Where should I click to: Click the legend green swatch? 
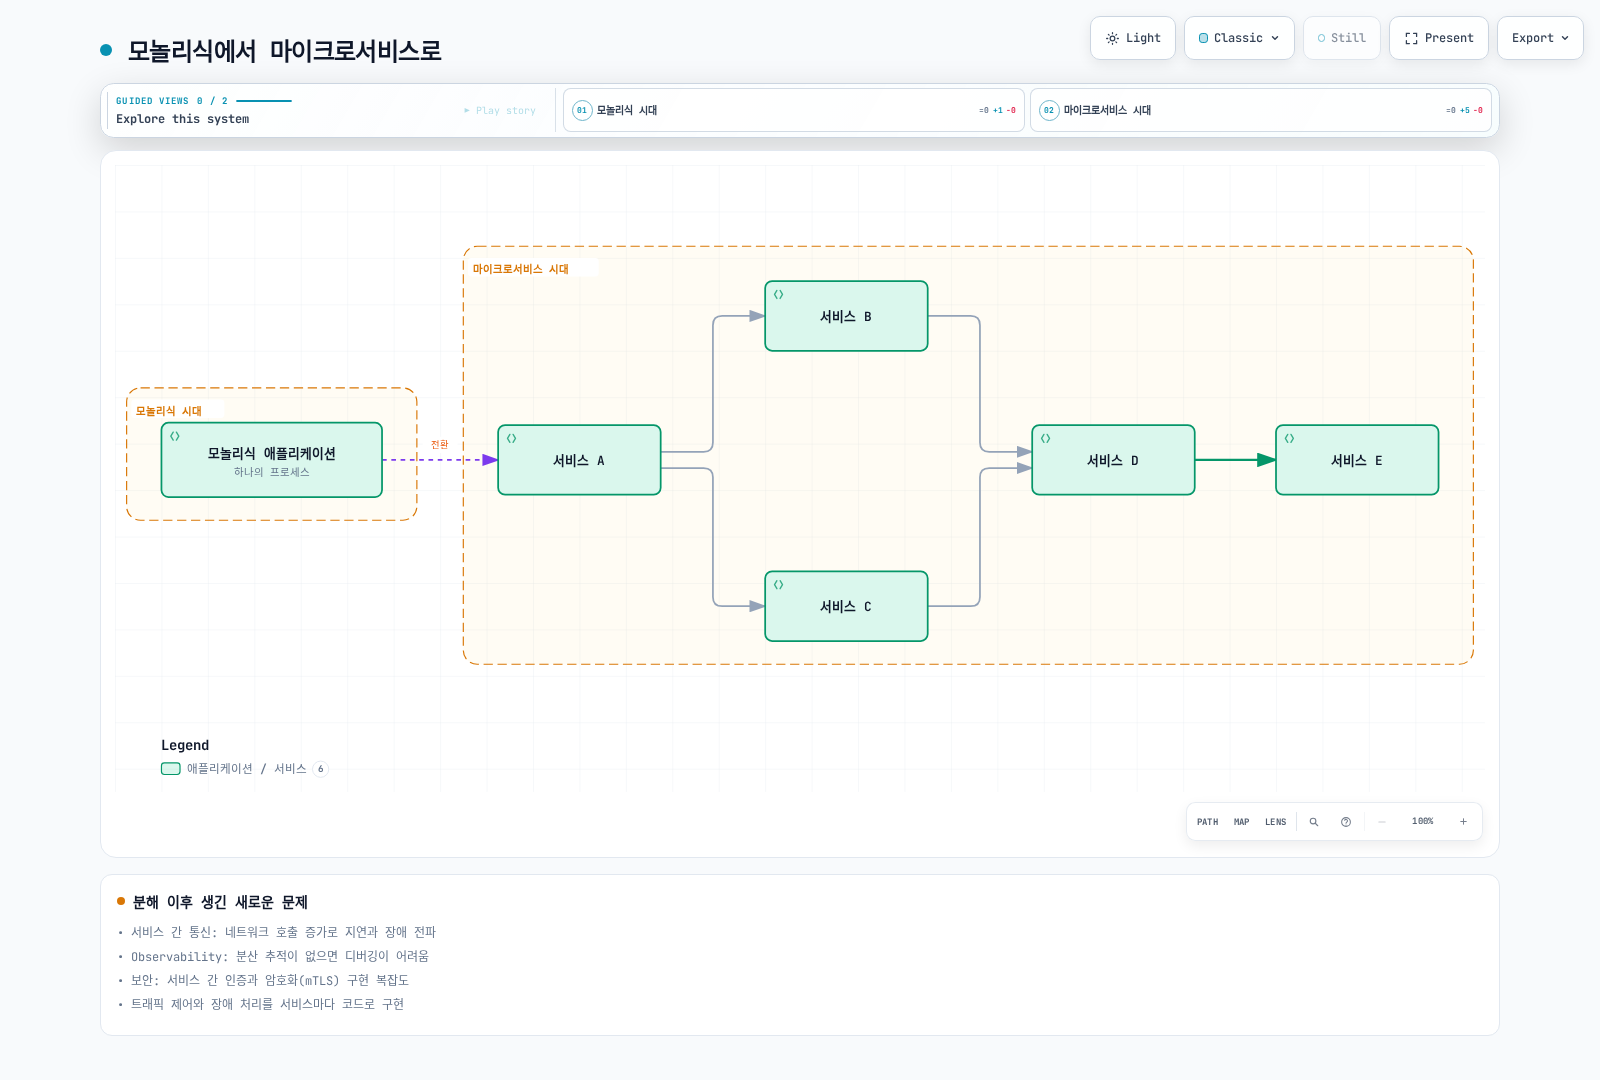pos(171,769)
